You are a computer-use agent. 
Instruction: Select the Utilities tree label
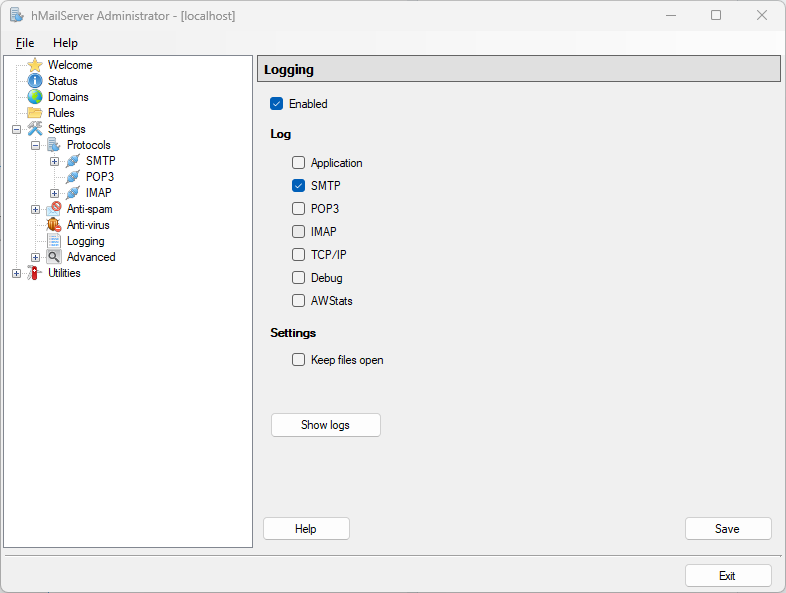(x=64, y=273)
